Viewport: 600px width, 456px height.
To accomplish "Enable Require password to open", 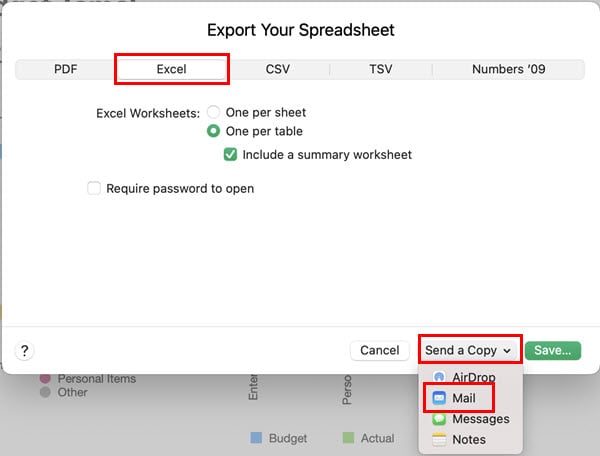I will coord(94,188).
